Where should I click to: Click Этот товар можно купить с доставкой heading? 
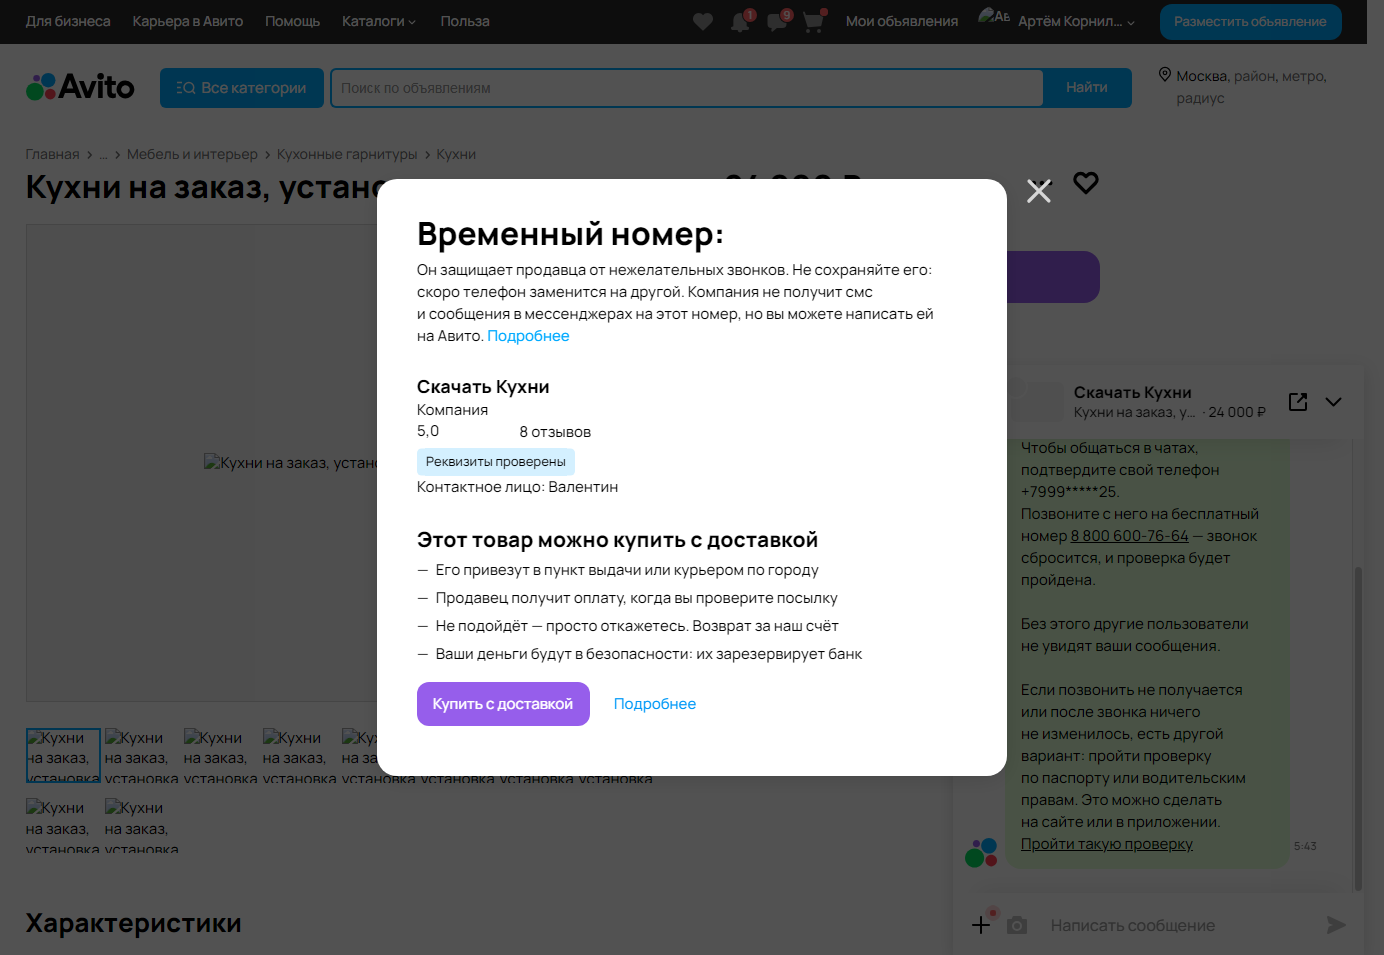tap(617, 540)
